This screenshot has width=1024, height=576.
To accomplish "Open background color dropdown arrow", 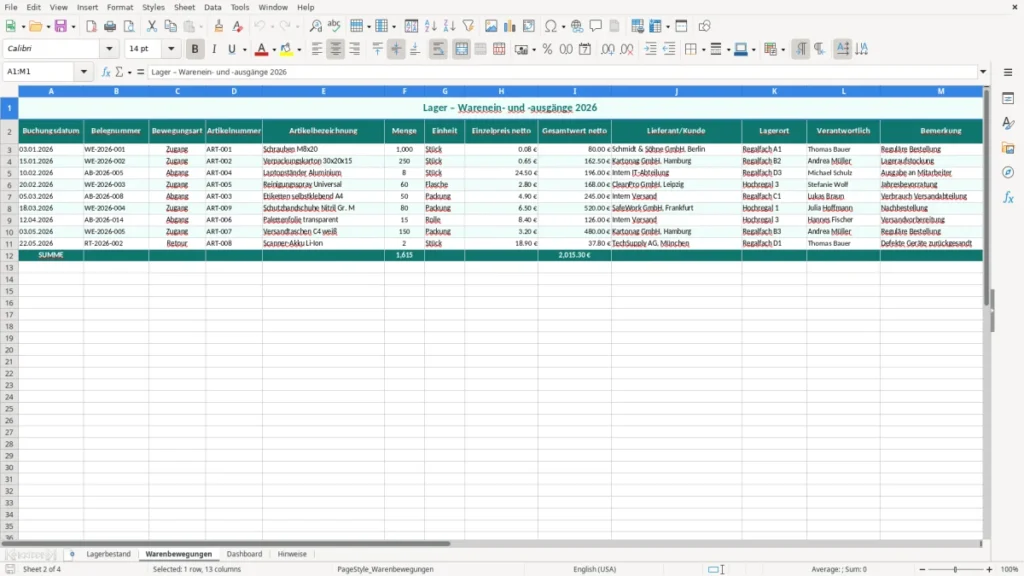I will coord(299,50).
